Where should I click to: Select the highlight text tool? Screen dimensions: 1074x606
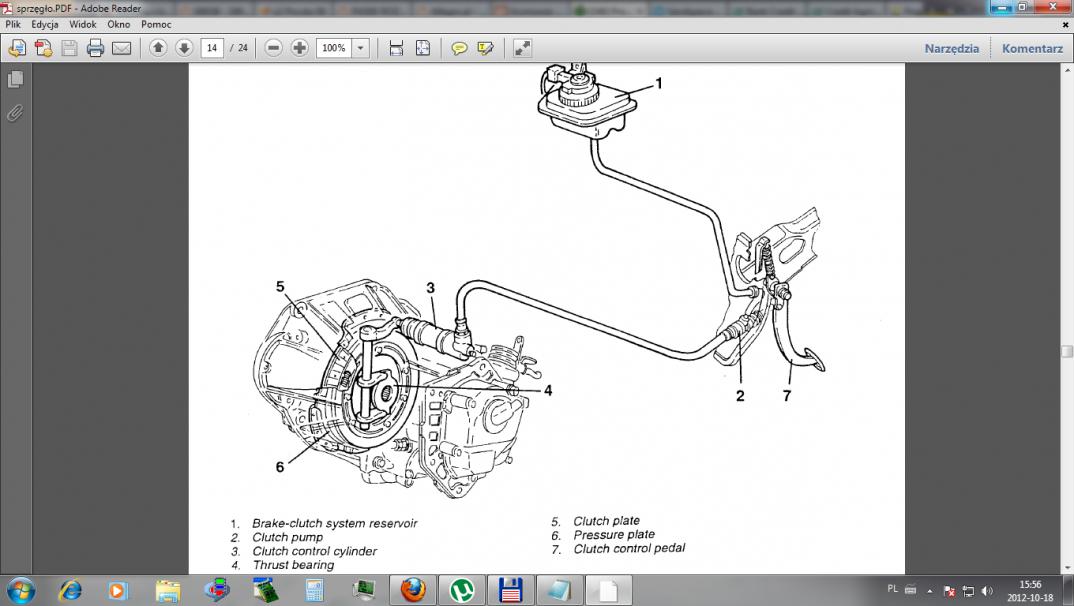tap(486, 48)
